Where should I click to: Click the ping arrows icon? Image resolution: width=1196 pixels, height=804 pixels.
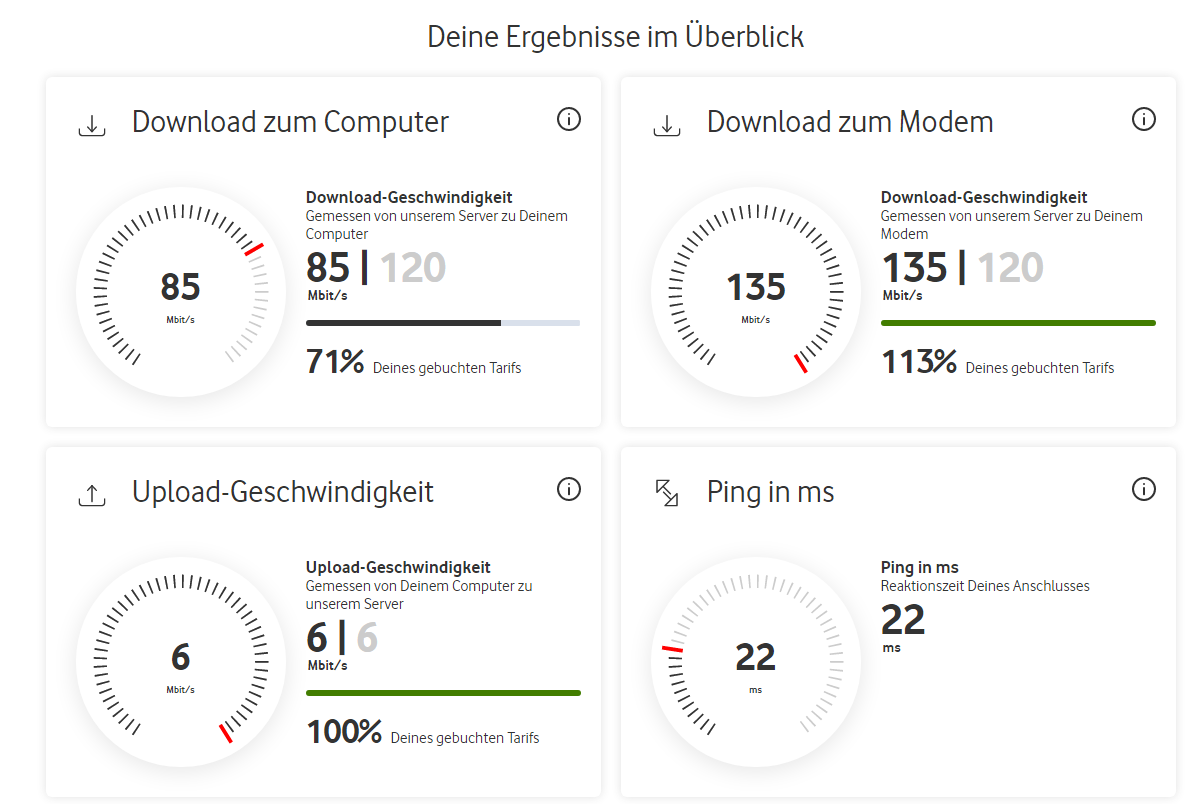click(x=667, y=492)
